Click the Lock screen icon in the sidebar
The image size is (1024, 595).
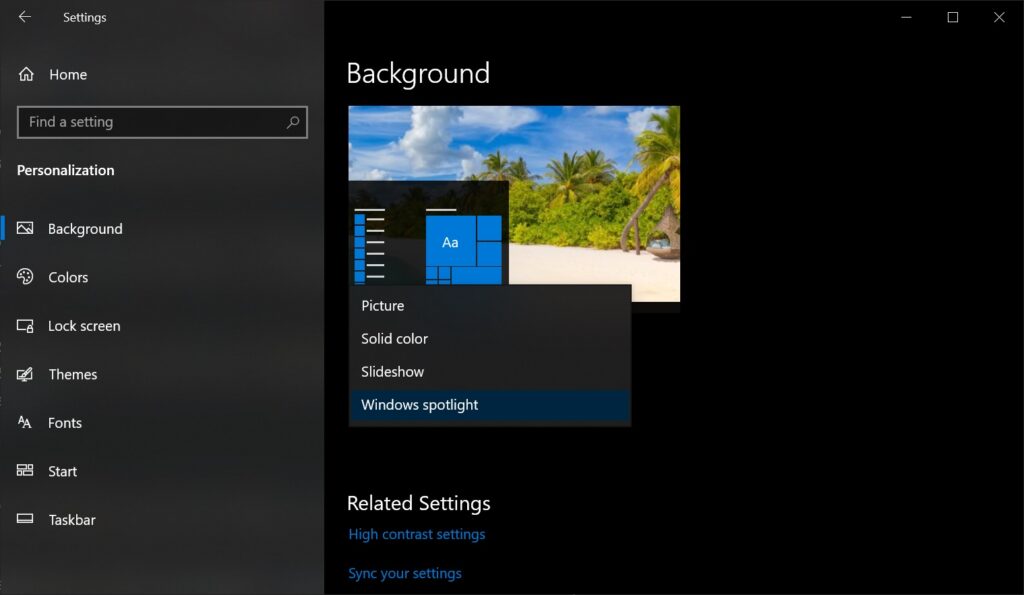point(25,326)
